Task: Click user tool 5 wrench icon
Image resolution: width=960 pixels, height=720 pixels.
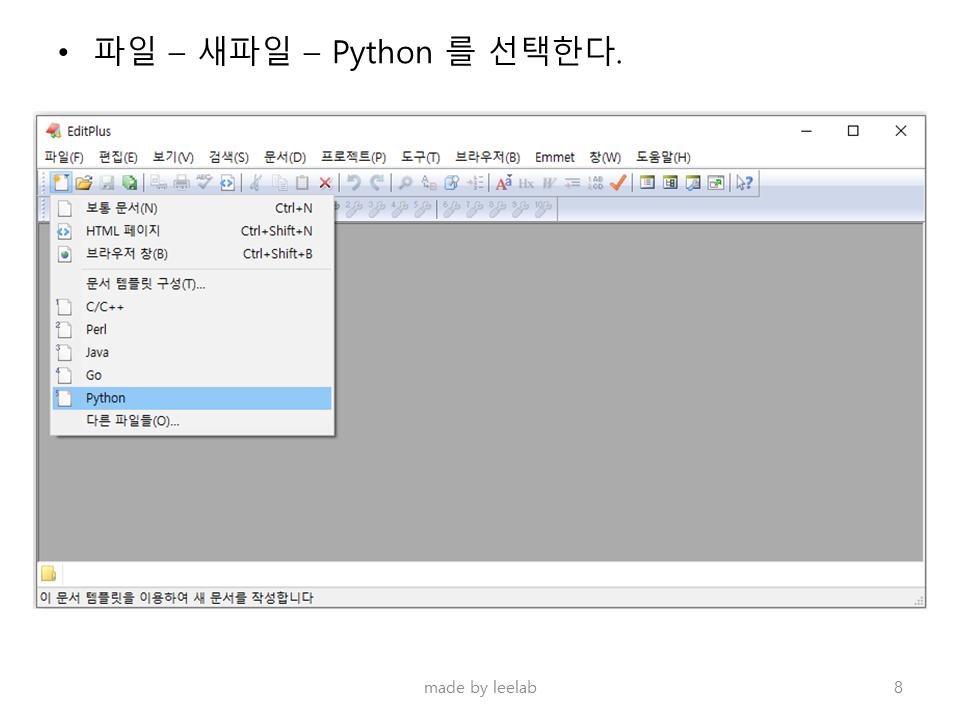Action: pyautogui.click(x=422, y=209)
